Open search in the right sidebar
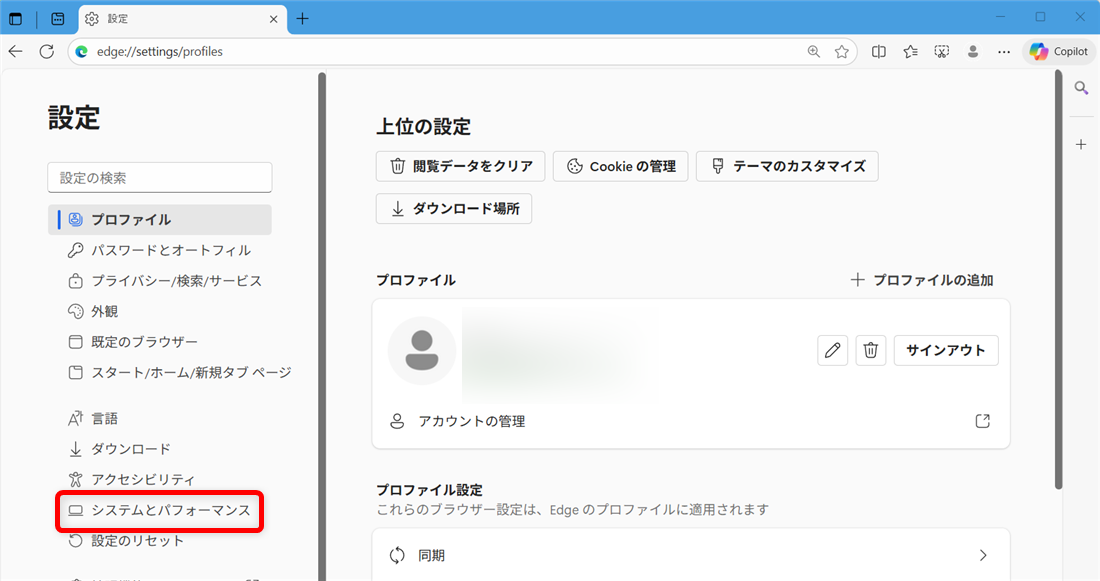The height and width of the screenshot is (581, 1100). pyautogui.click(x=1081, y=87)
